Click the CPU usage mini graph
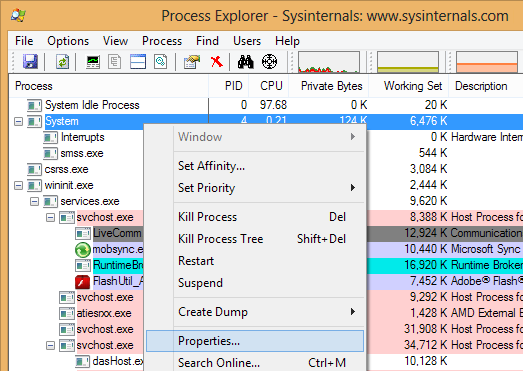The width and height of the screenshot is (523, 371). click(x=329, y=62)
